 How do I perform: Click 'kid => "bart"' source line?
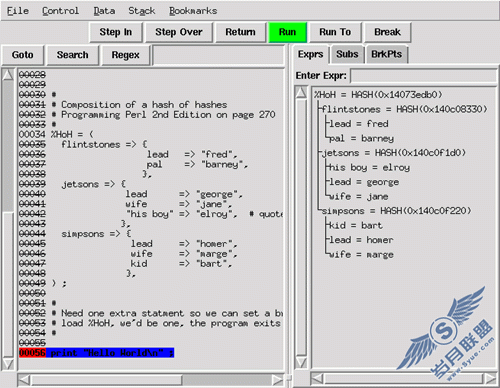coord(181,264)
